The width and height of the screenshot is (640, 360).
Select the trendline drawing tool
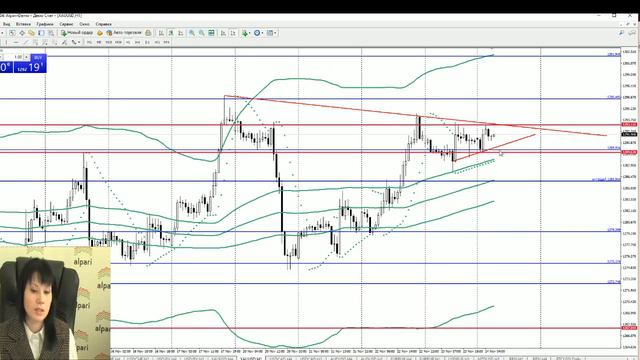pos(27,42)
